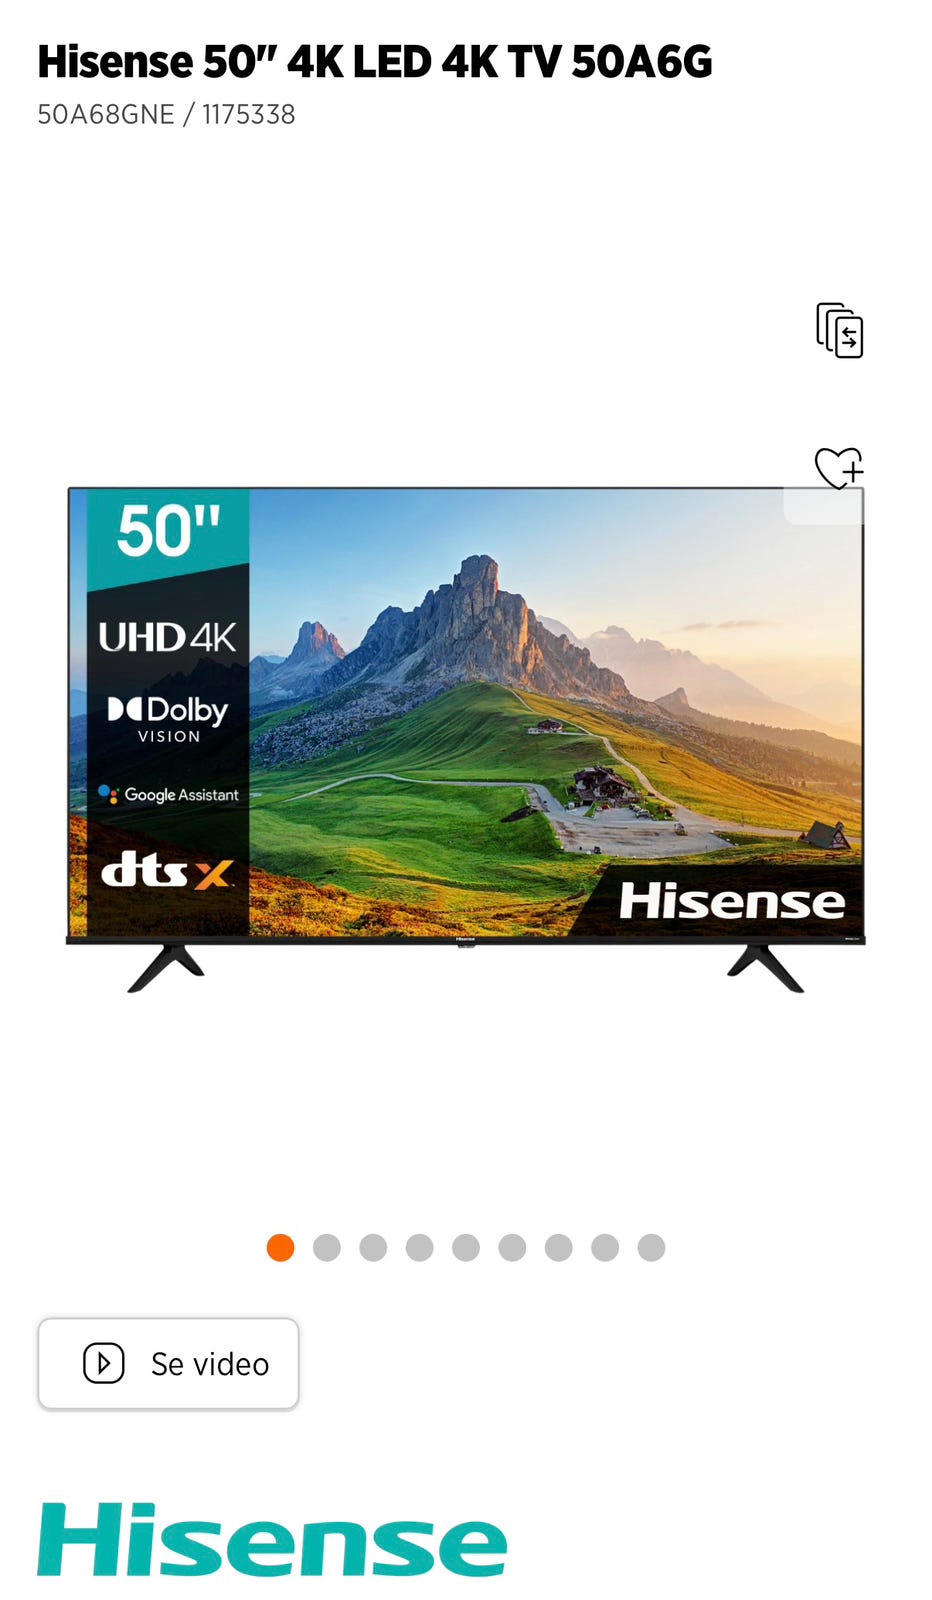Viewport: 932px width, 1600px height.
Task: Click the dts X logo on image
Action: click(168, 870)
